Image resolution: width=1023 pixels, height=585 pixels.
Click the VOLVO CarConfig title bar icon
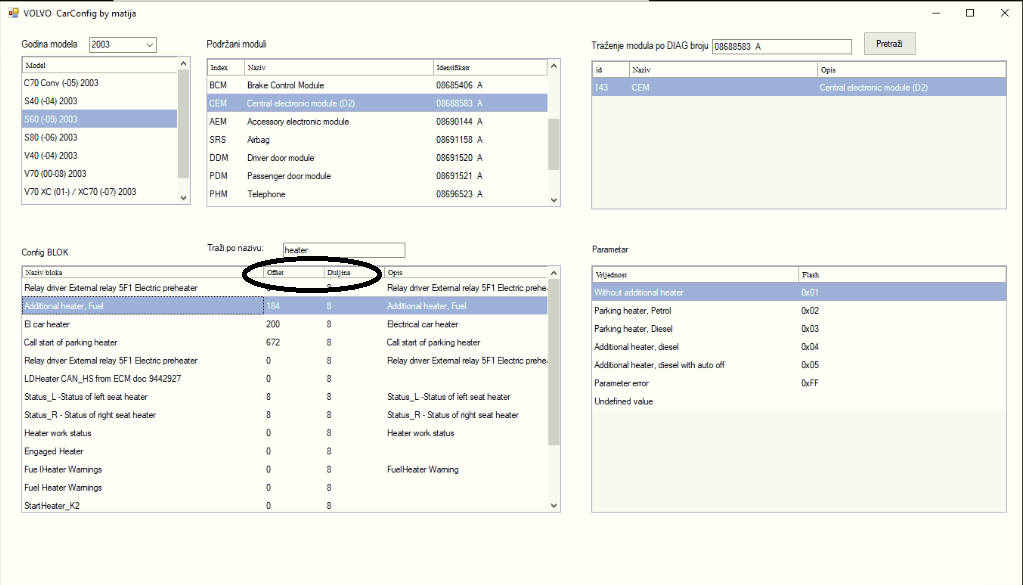13,13
